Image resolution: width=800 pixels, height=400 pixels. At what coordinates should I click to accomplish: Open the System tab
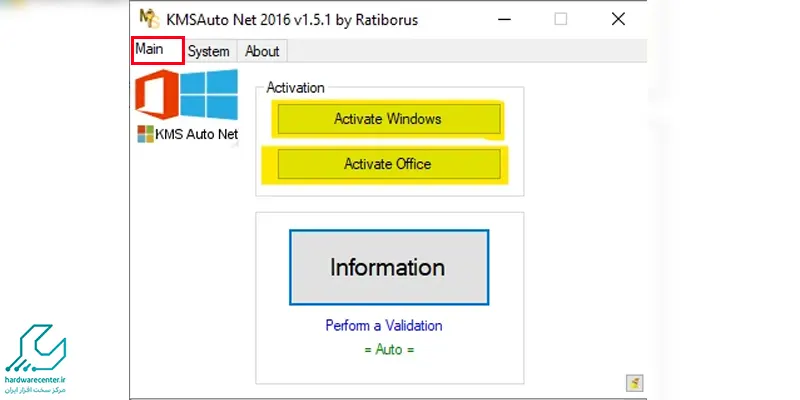(x=209, y=52)
